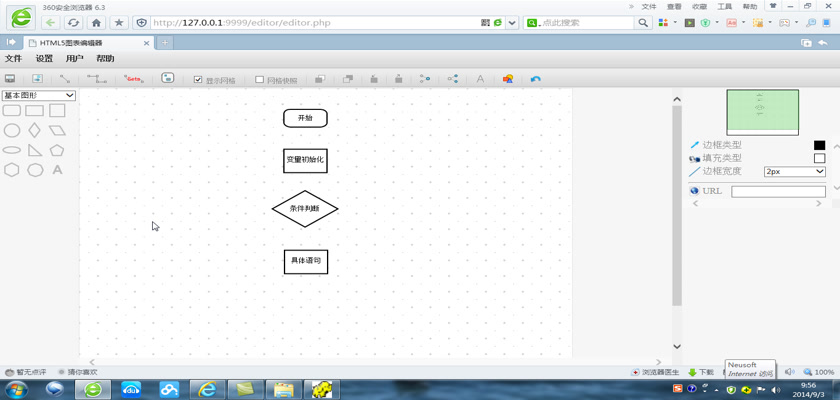Select the 具体语句 box on canvas

pos(305,262)
